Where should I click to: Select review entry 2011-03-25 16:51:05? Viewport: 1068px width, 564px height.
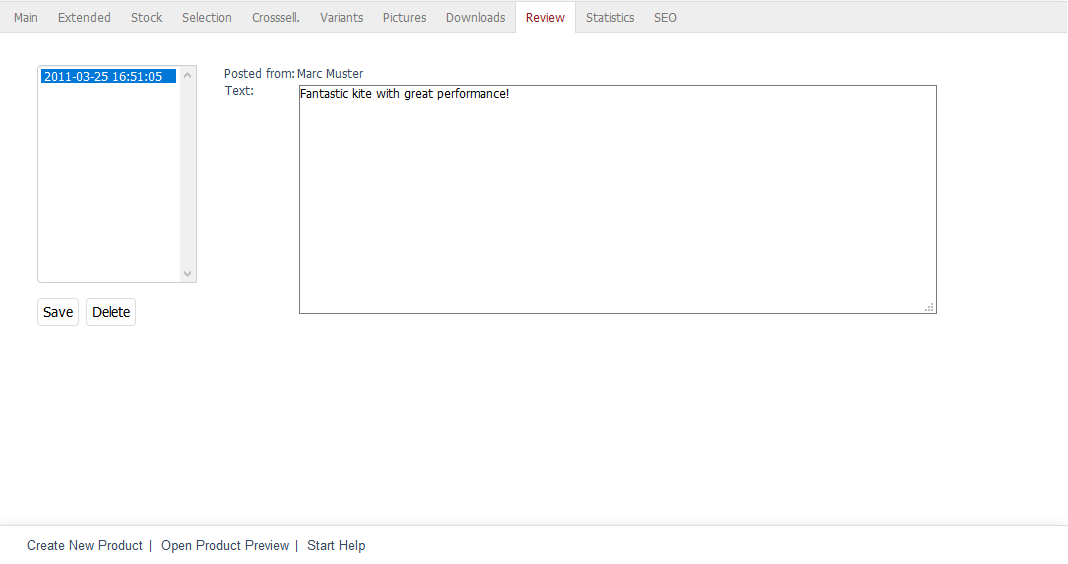108,76
